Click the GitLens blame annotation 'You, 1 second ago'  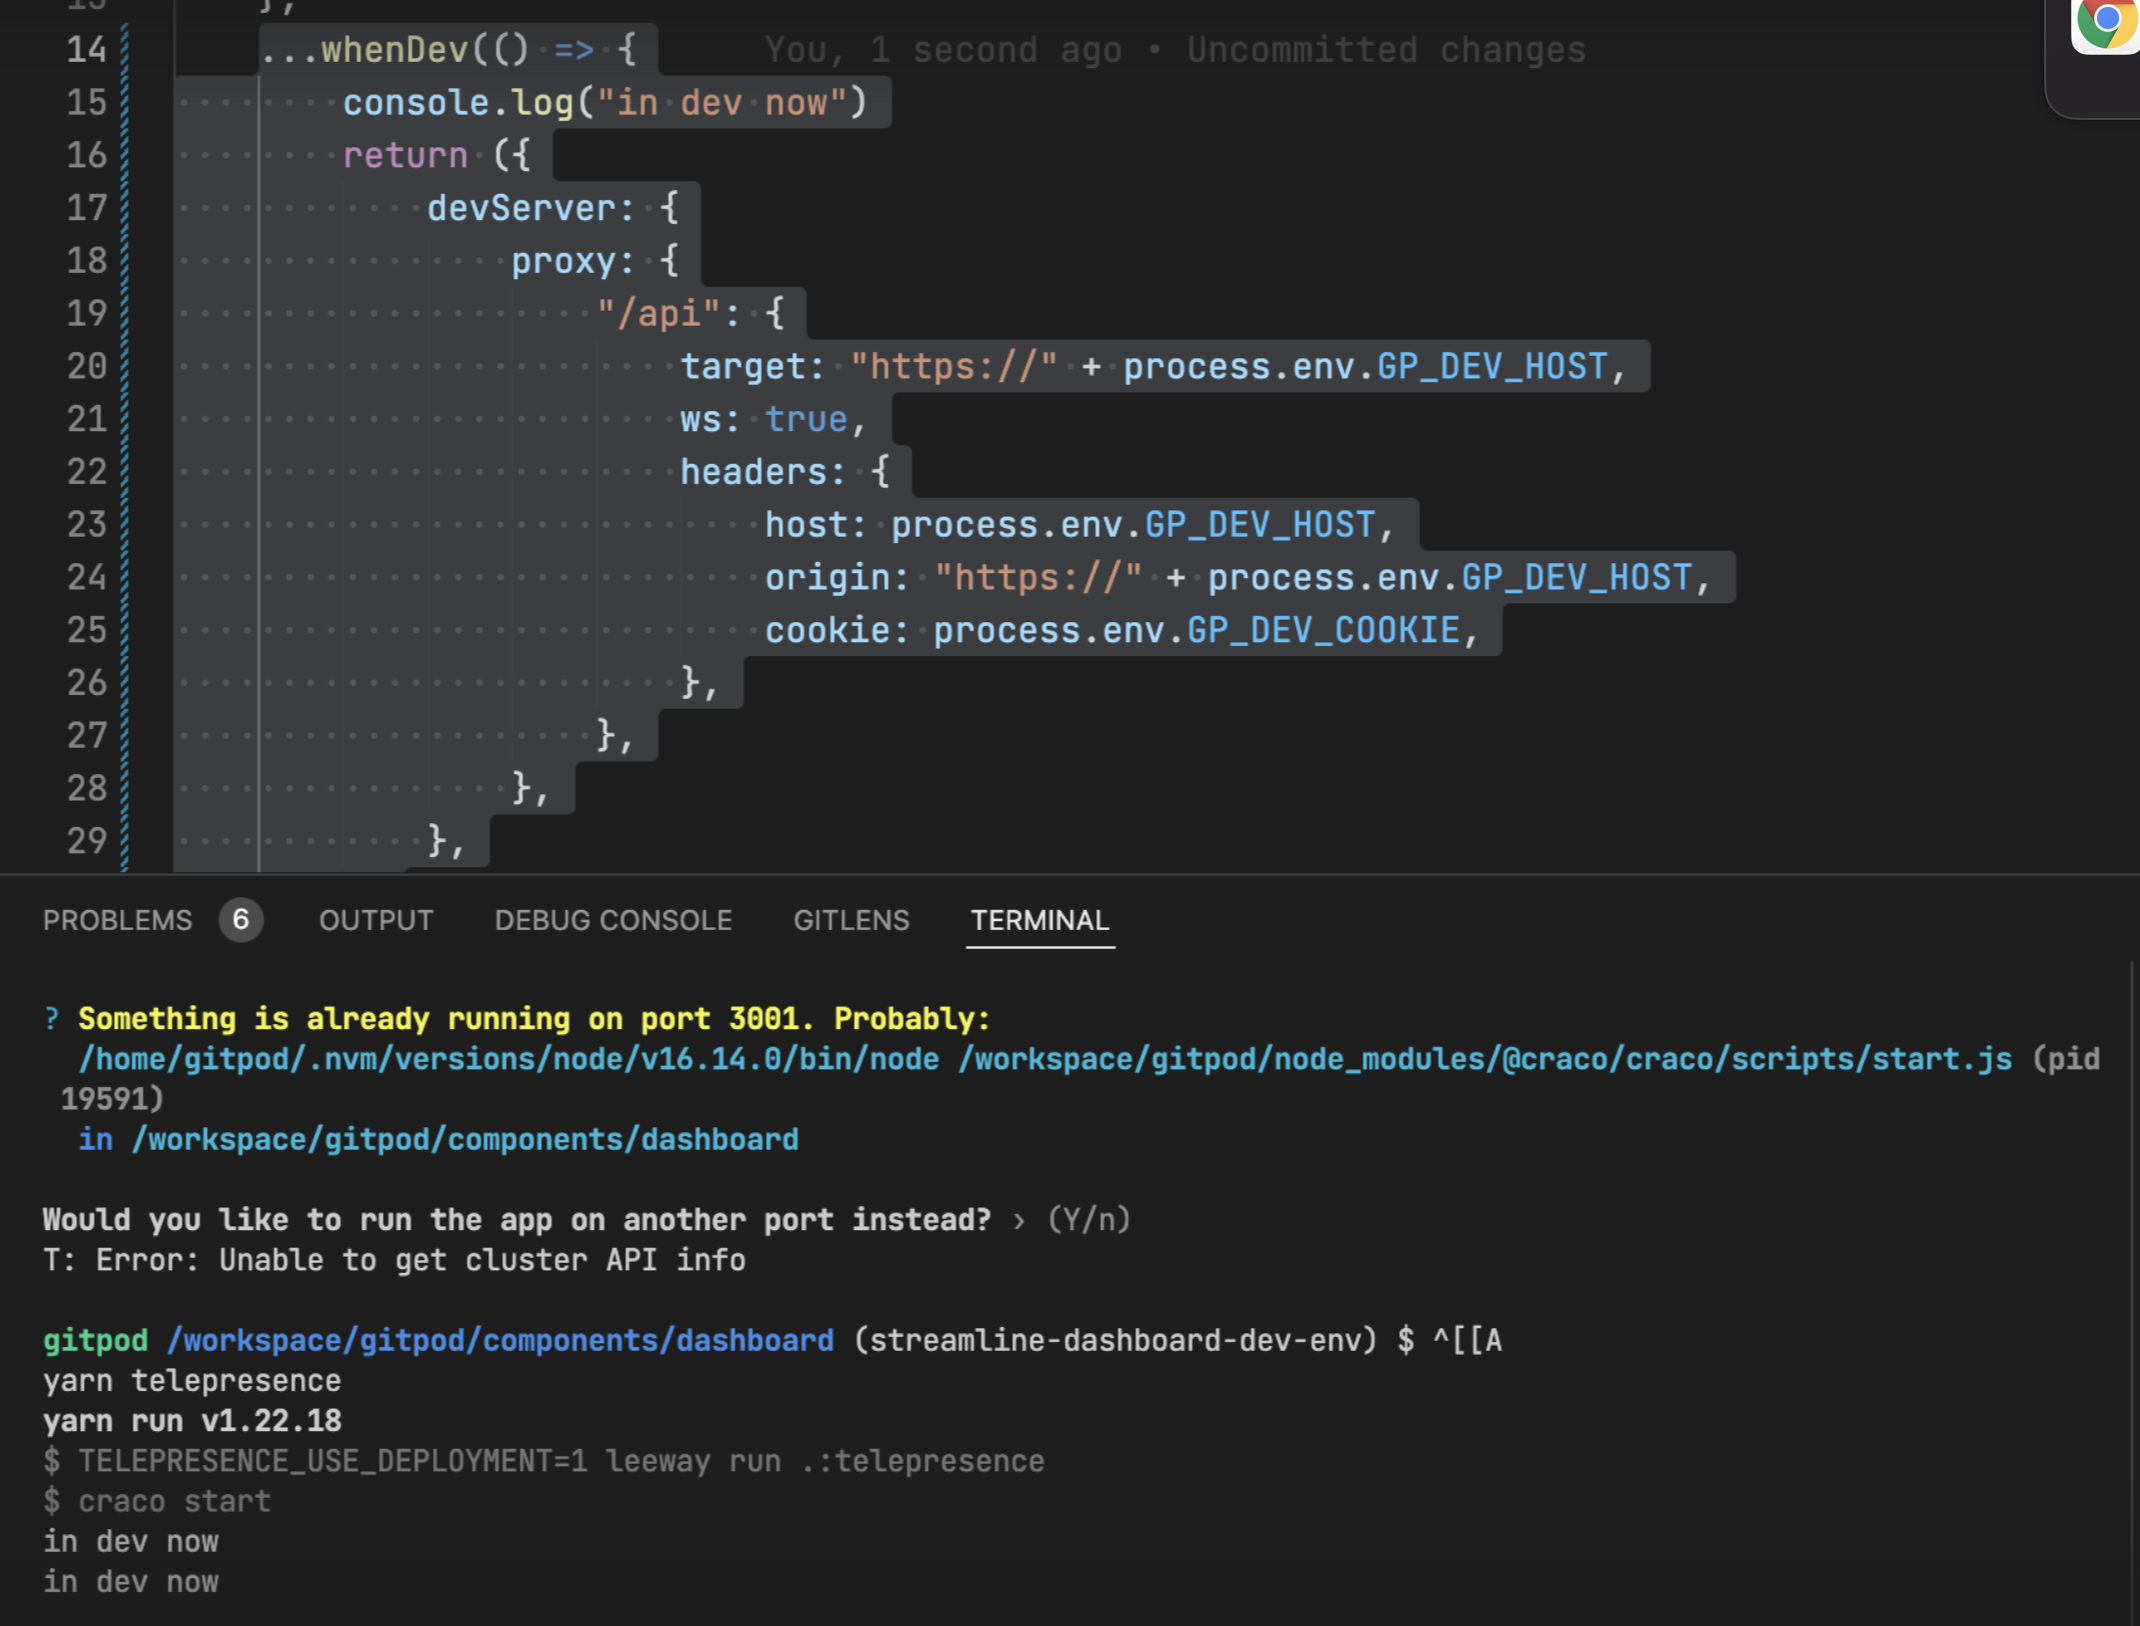tap(943, 50)
